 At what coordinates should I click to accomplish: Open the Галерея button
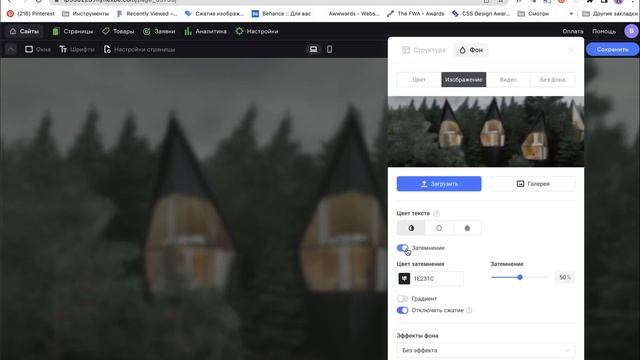[x=533, y=184]
